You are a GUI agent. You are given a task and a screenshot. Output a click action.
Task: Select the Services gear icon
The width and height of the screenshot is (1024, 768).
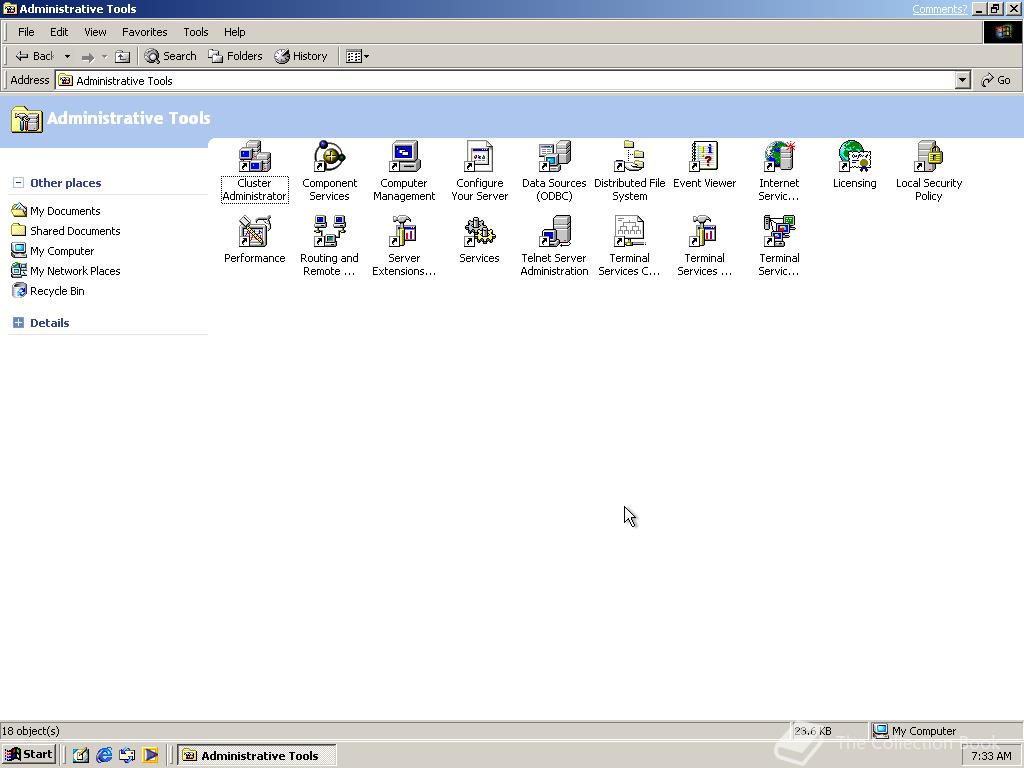[x=479, y=240]
